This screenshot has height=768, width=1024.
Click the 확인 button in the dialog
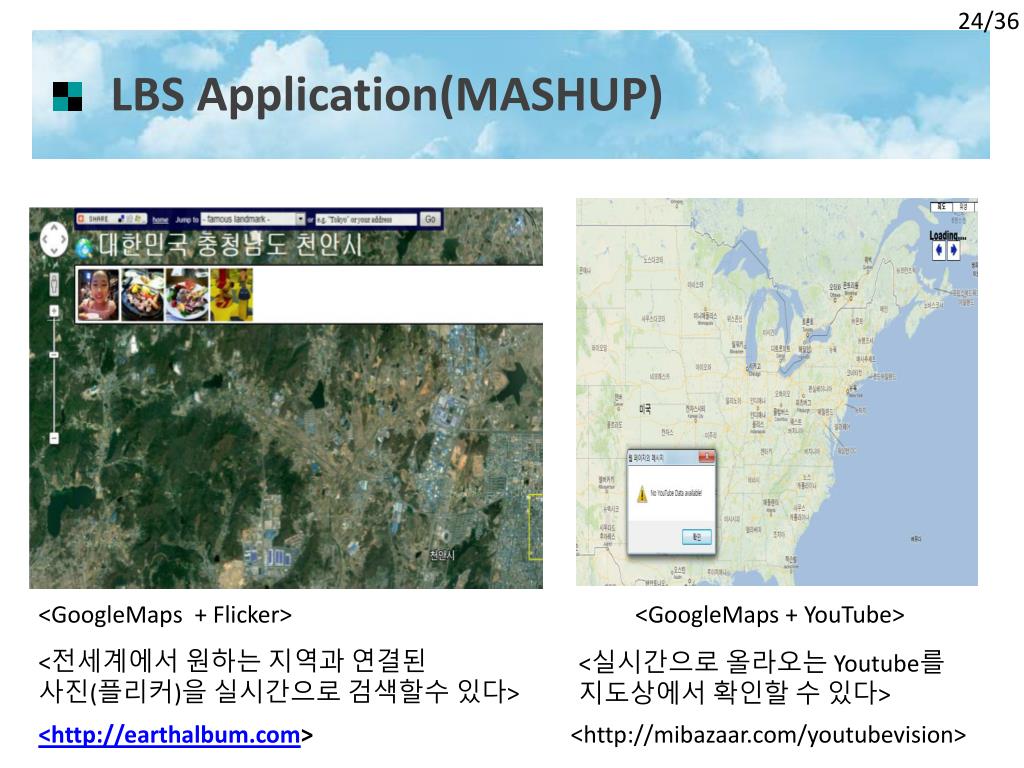pyautogui.click(x=696, y=537)
